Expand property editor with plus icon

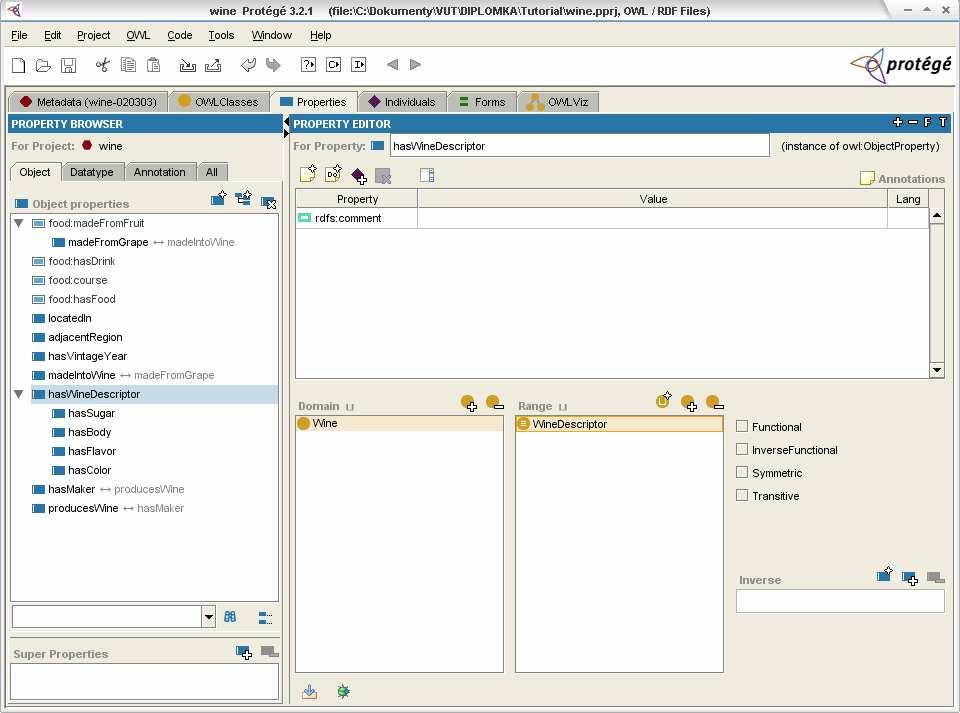pyautogui.click(x=898, y=122)
